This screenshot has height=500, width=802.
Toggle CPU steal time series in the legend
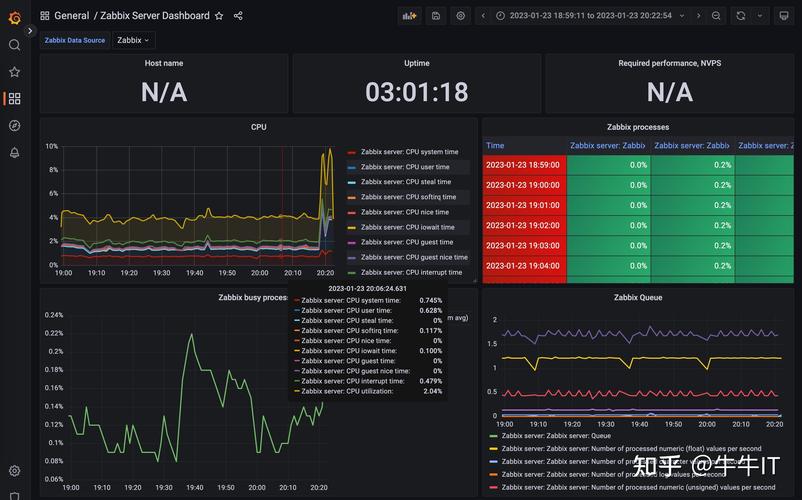[406, 182]
